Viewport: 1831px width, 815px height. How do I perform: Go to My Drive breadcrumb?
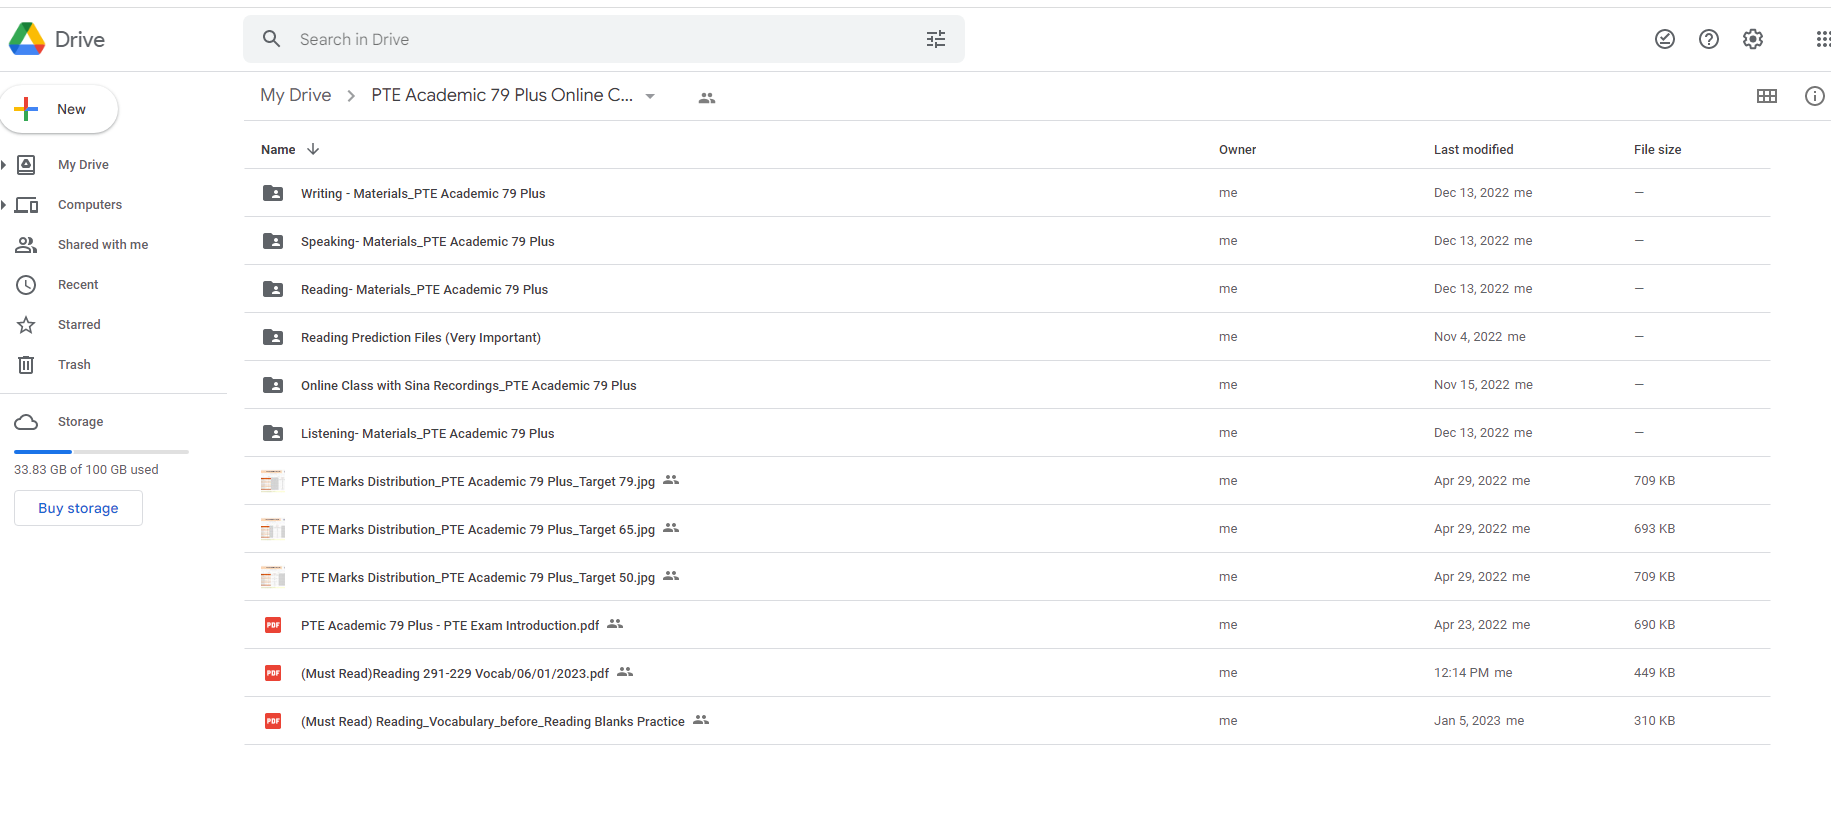pyautogui.click(x=296, y=95)
